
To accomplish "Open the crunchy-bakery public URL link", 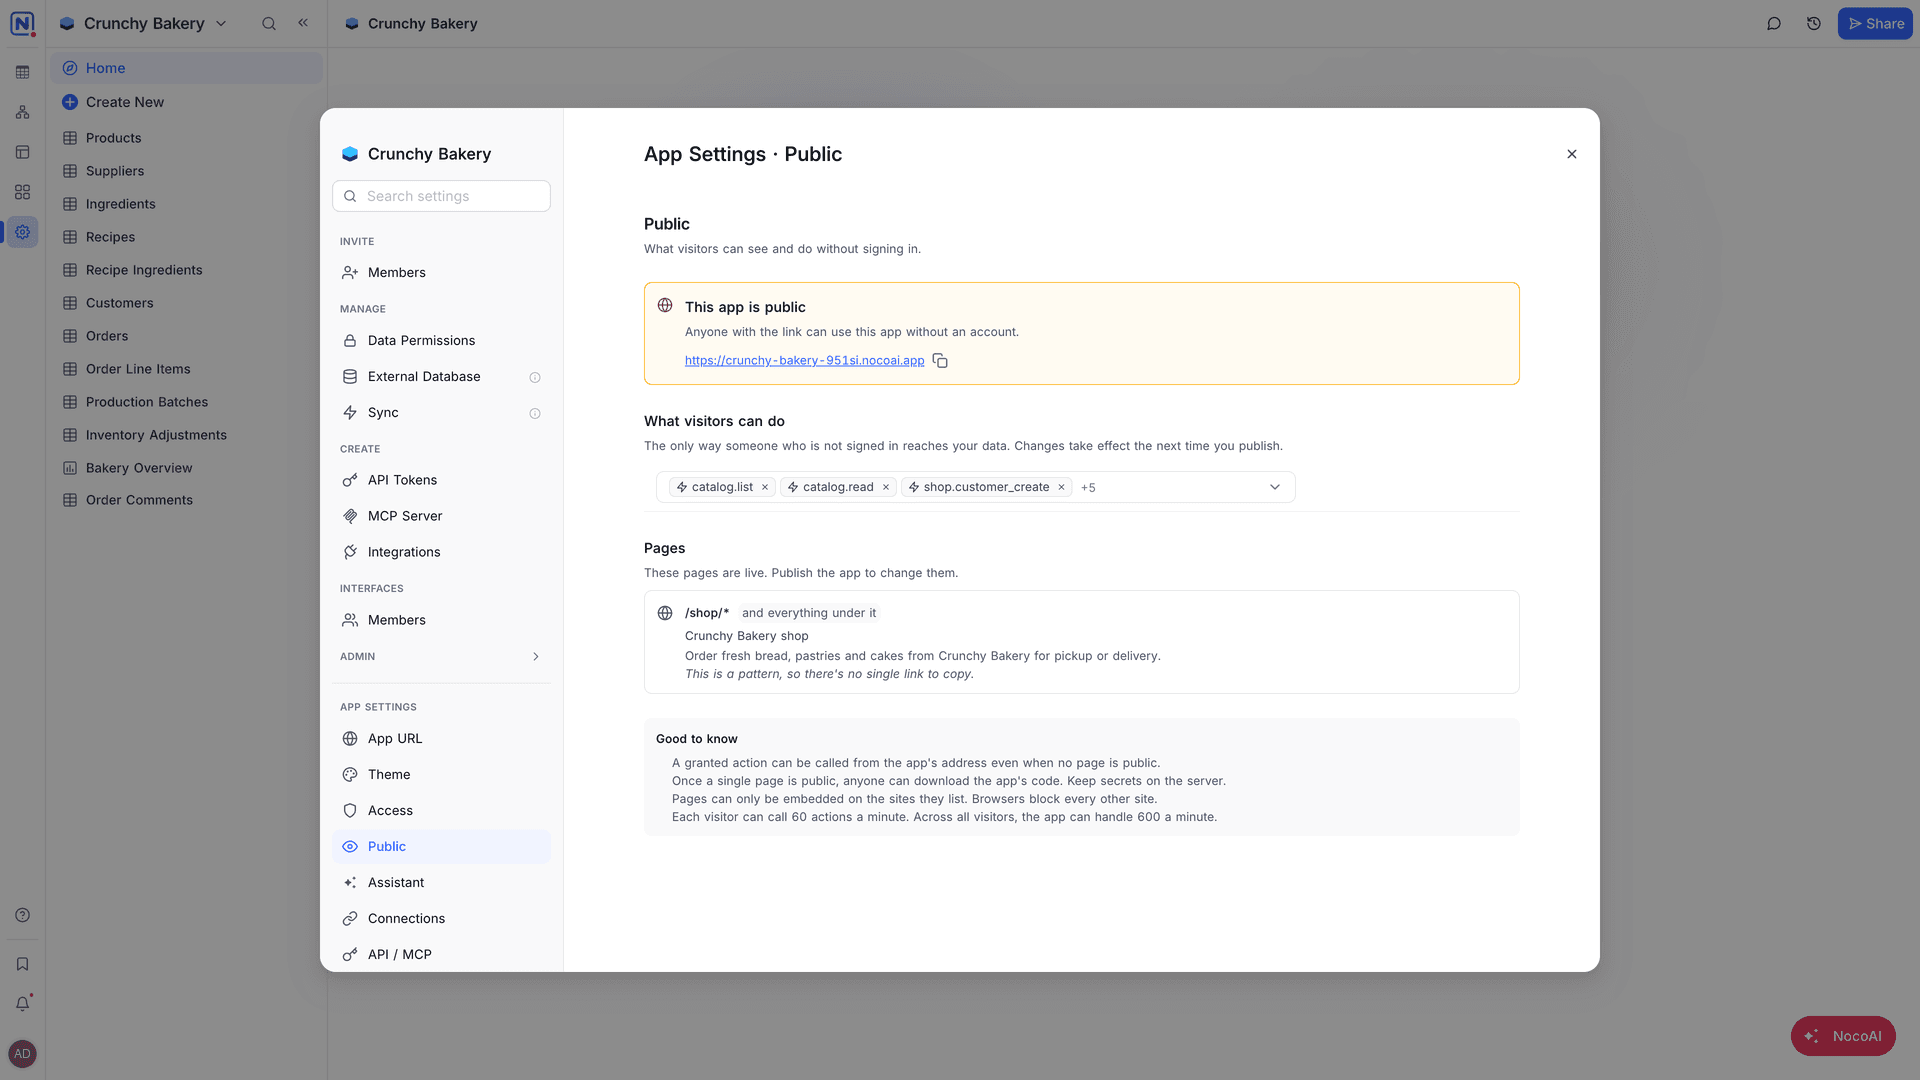I will click(804, 361).
